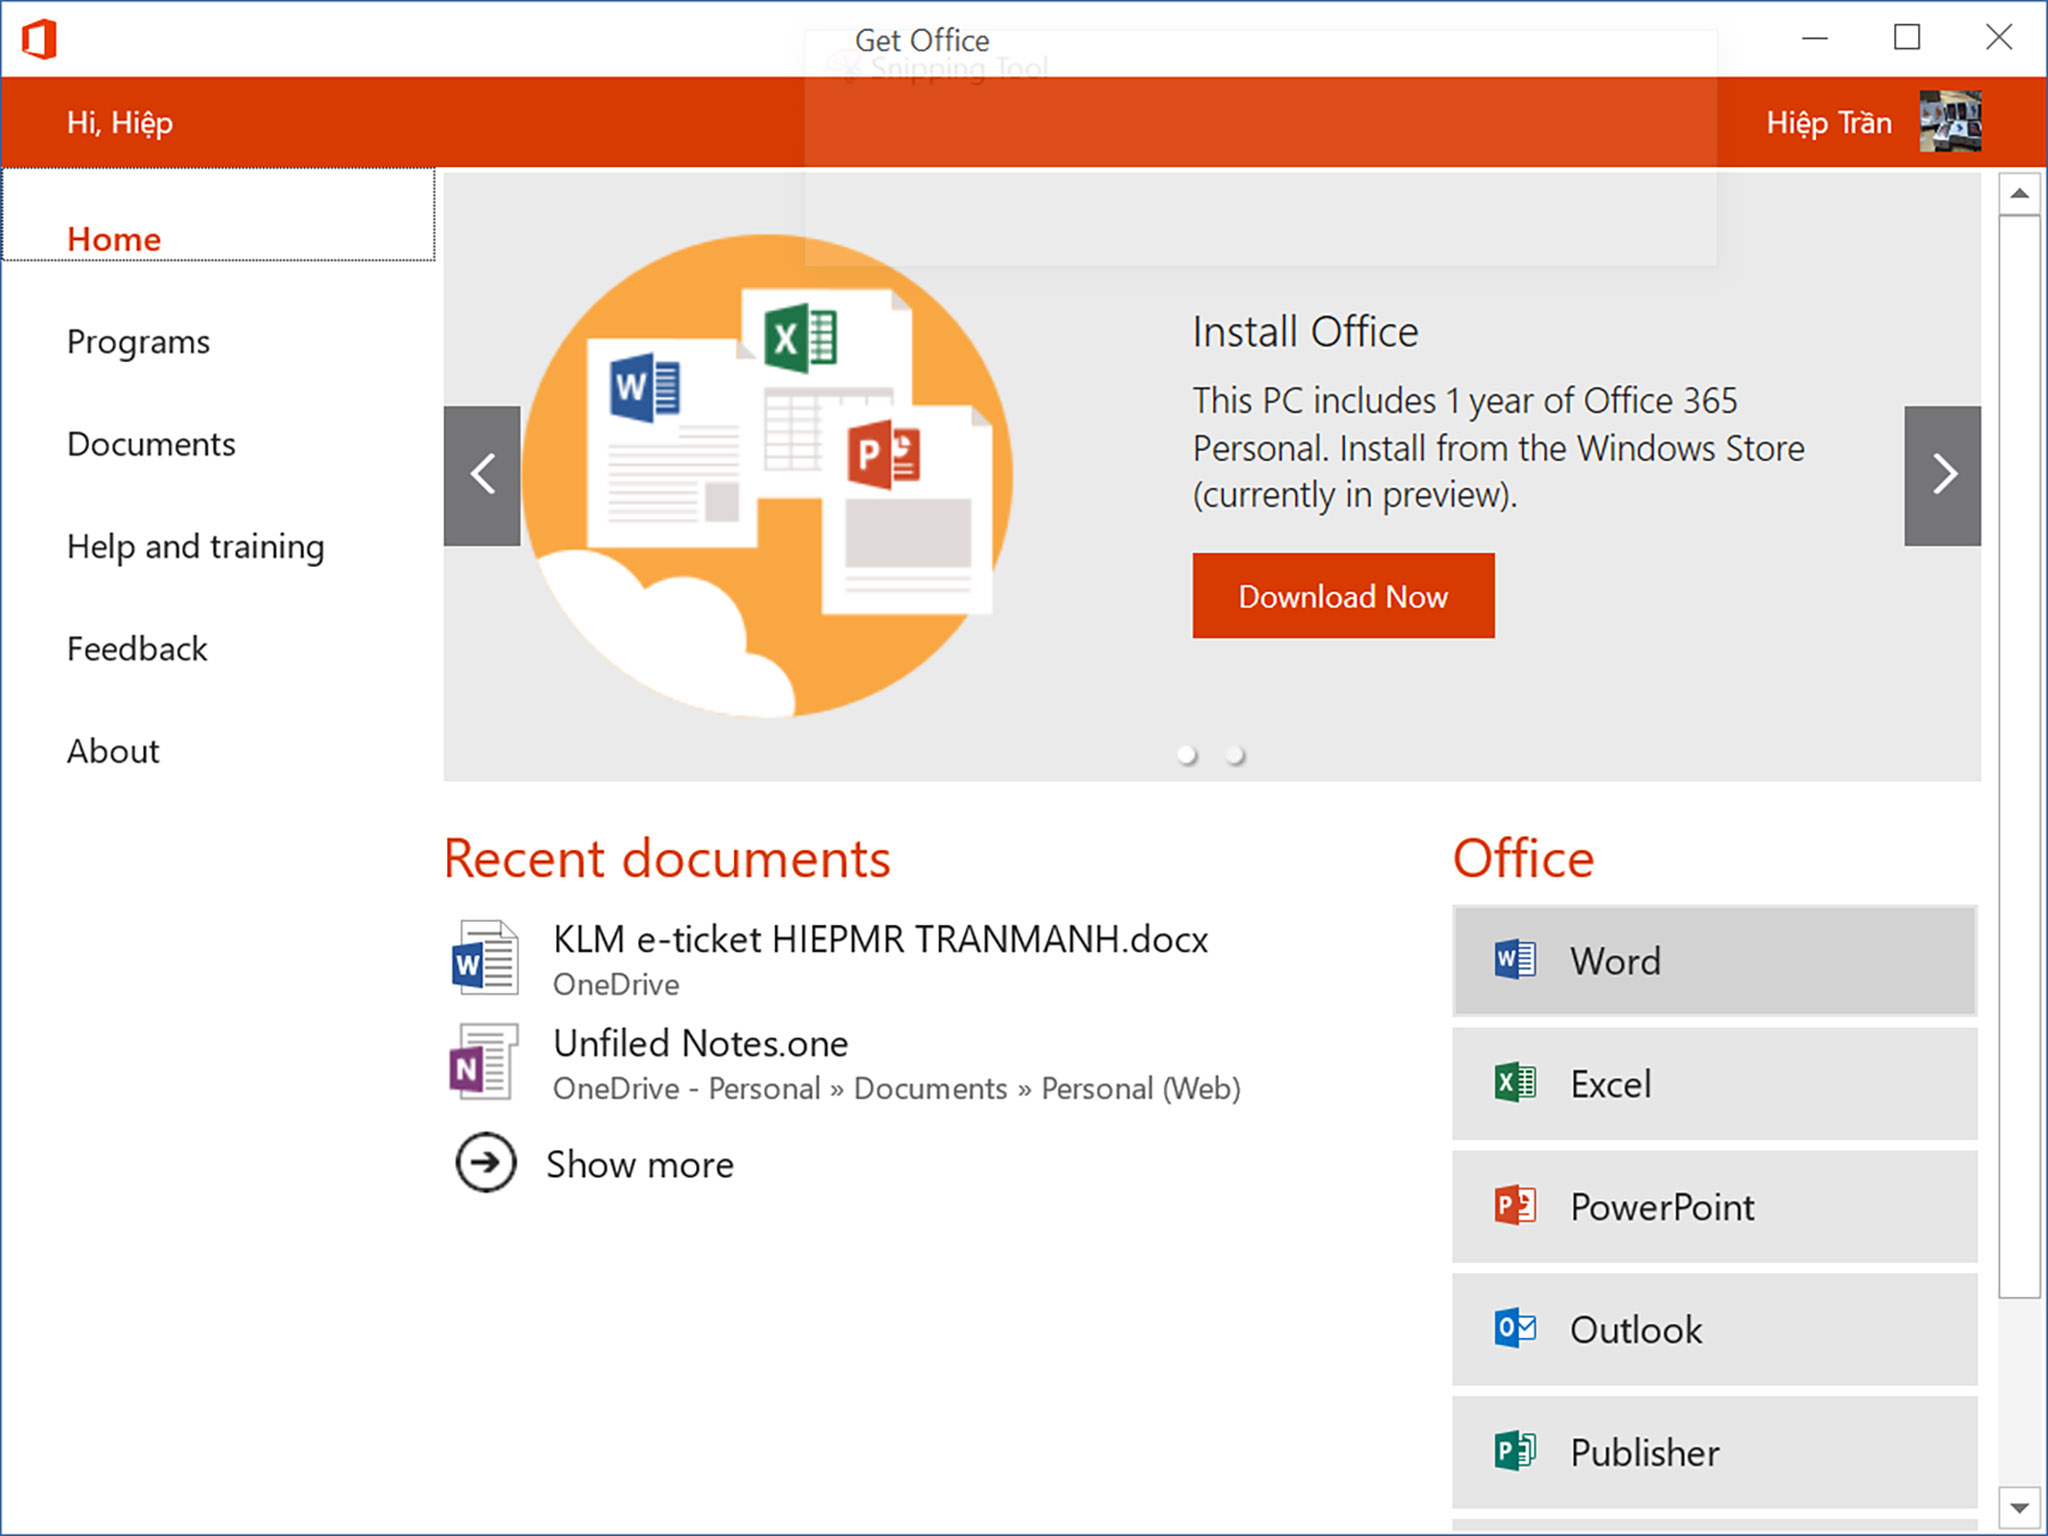Screen dimensions: 2048x1536
Task: Click the Install Office illustration
Action: coord(767,476)
